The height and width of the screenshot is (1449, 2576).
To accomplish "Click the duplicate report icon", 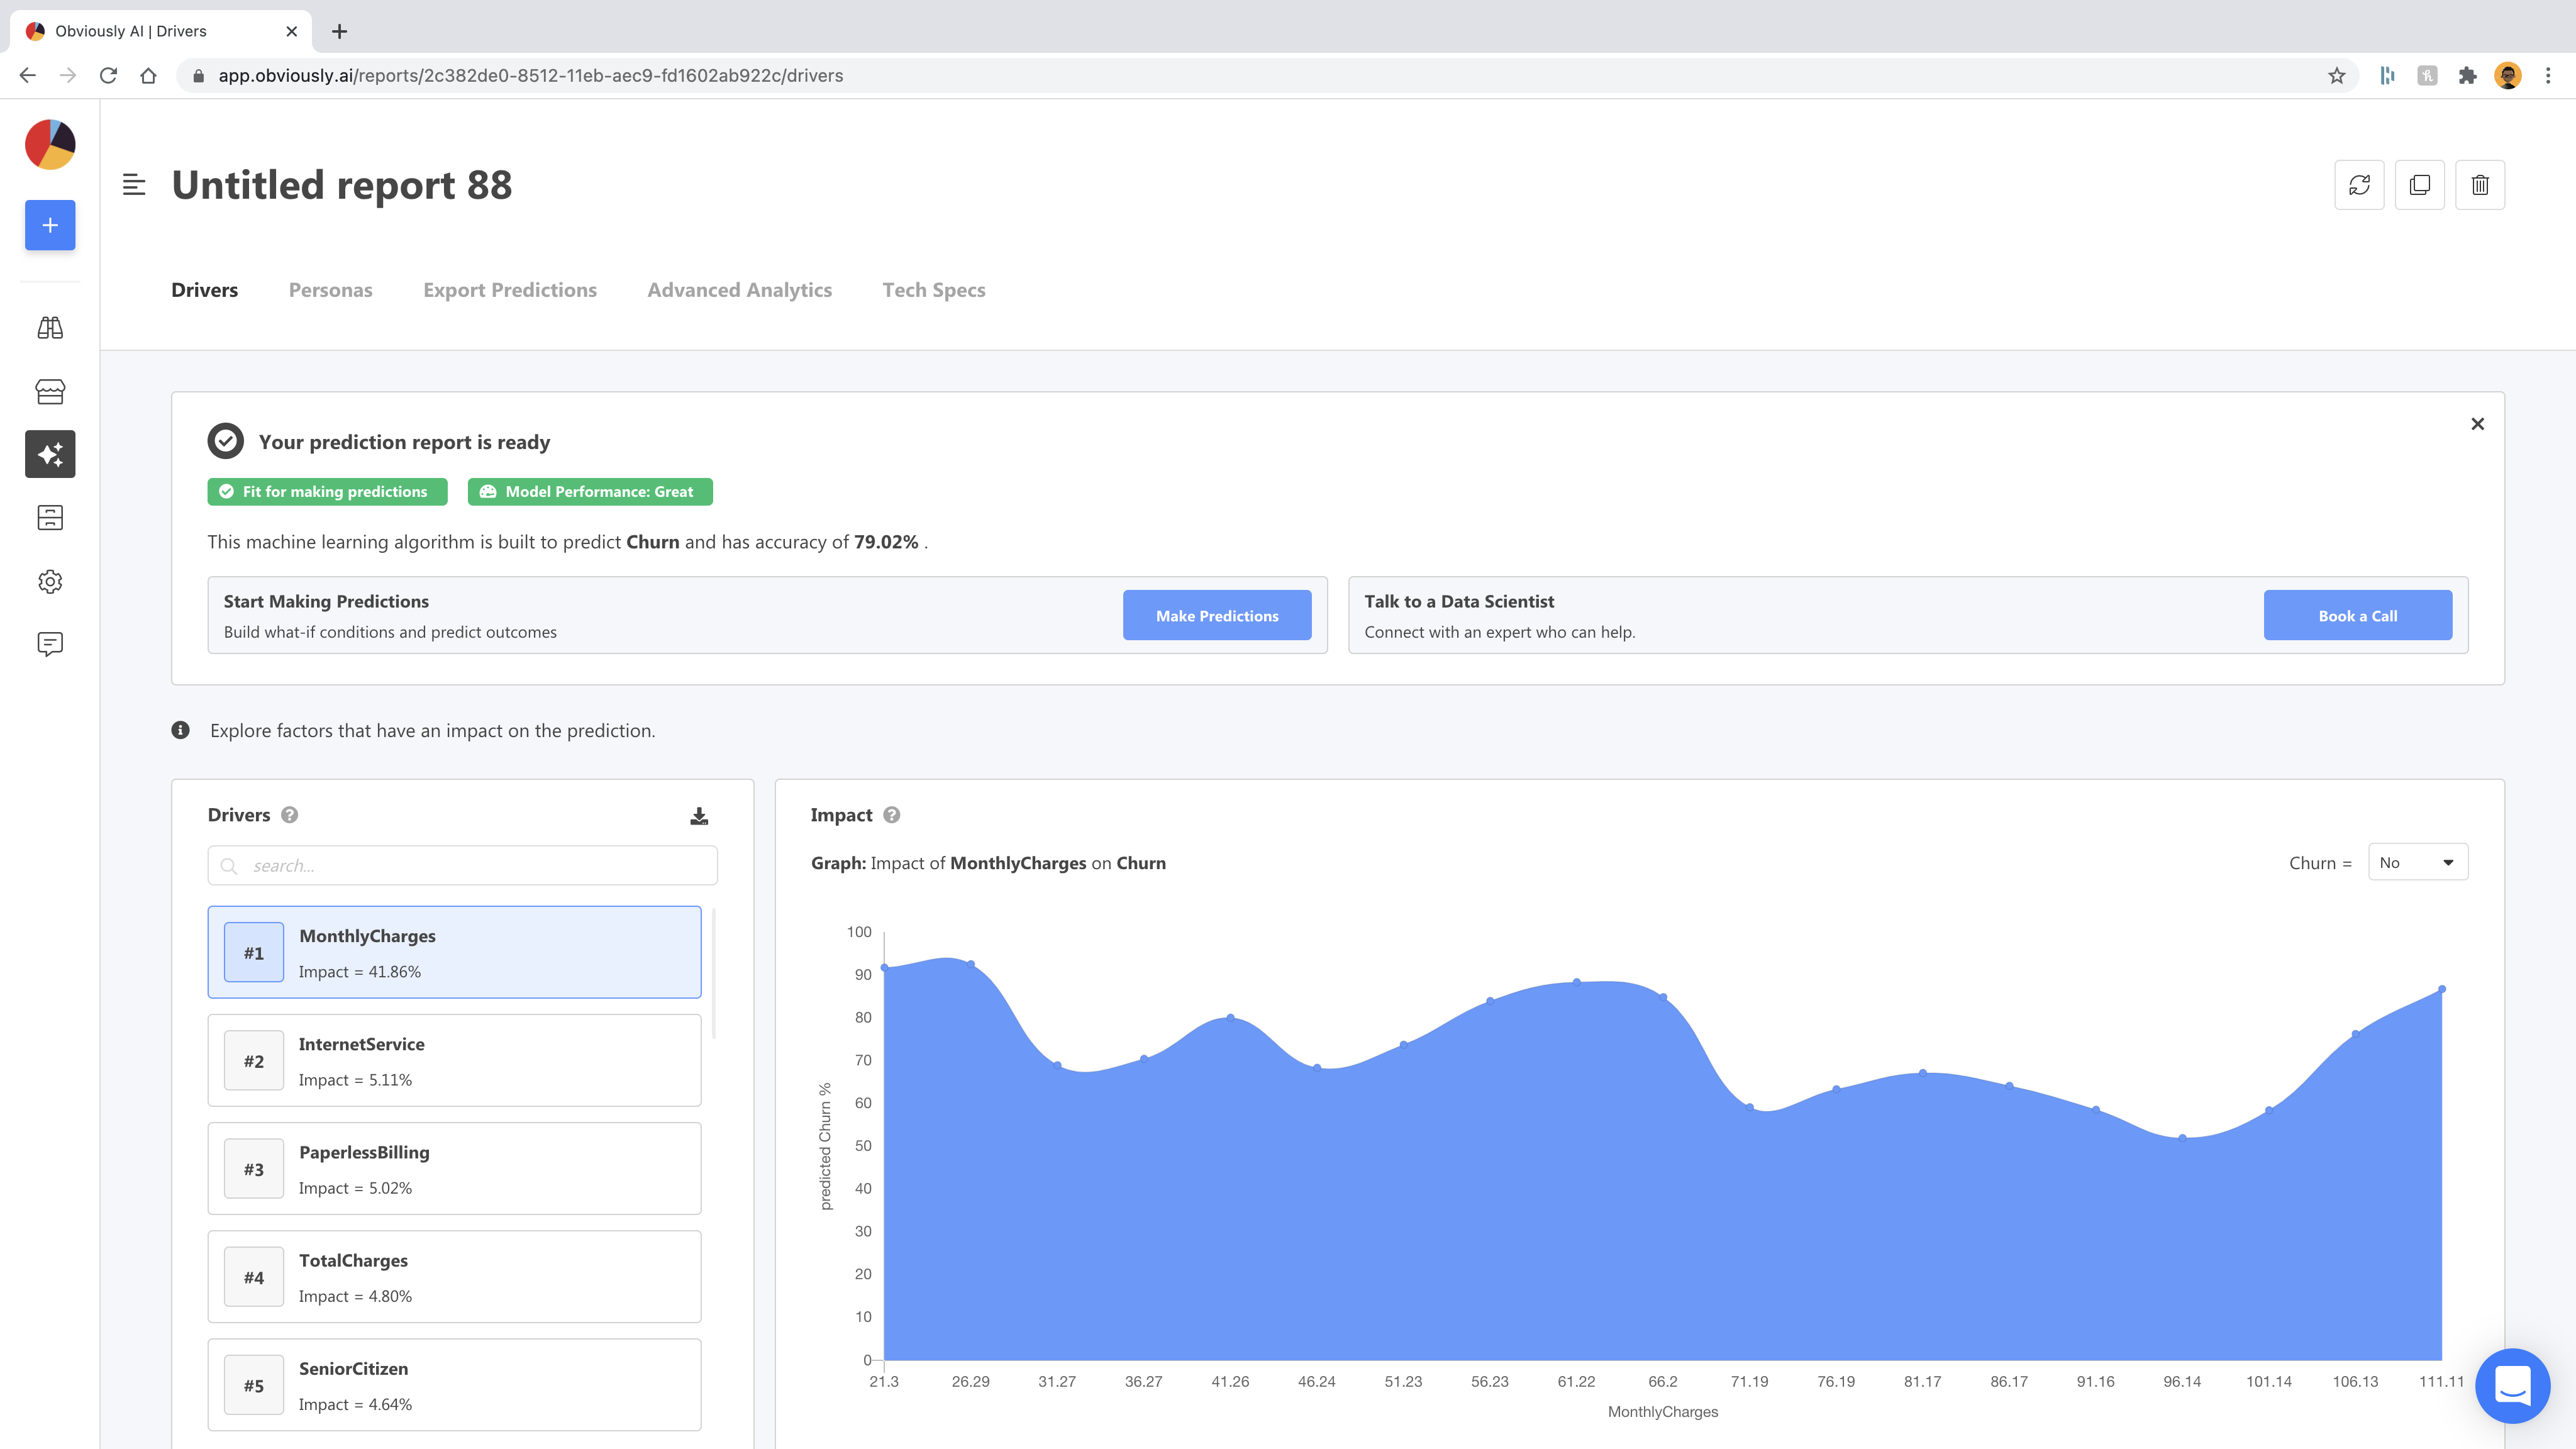I will [2419, 185].
